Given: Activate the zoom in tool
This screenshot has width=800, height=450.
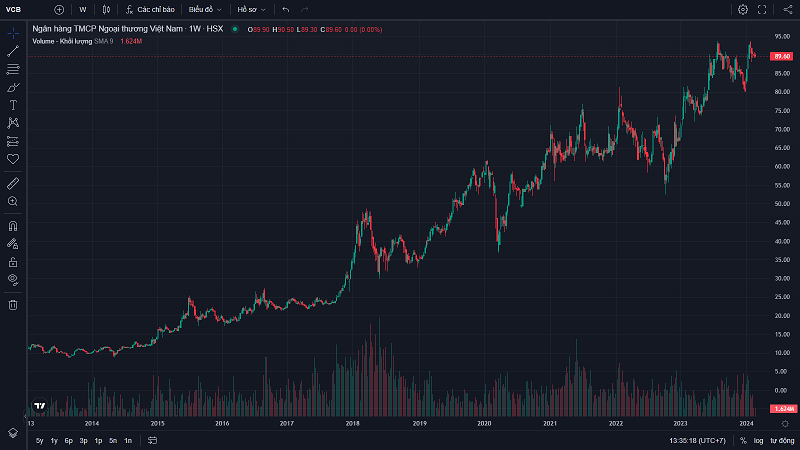Looking at the screenshot, I should pyautogui.click(x=13, y=201).
